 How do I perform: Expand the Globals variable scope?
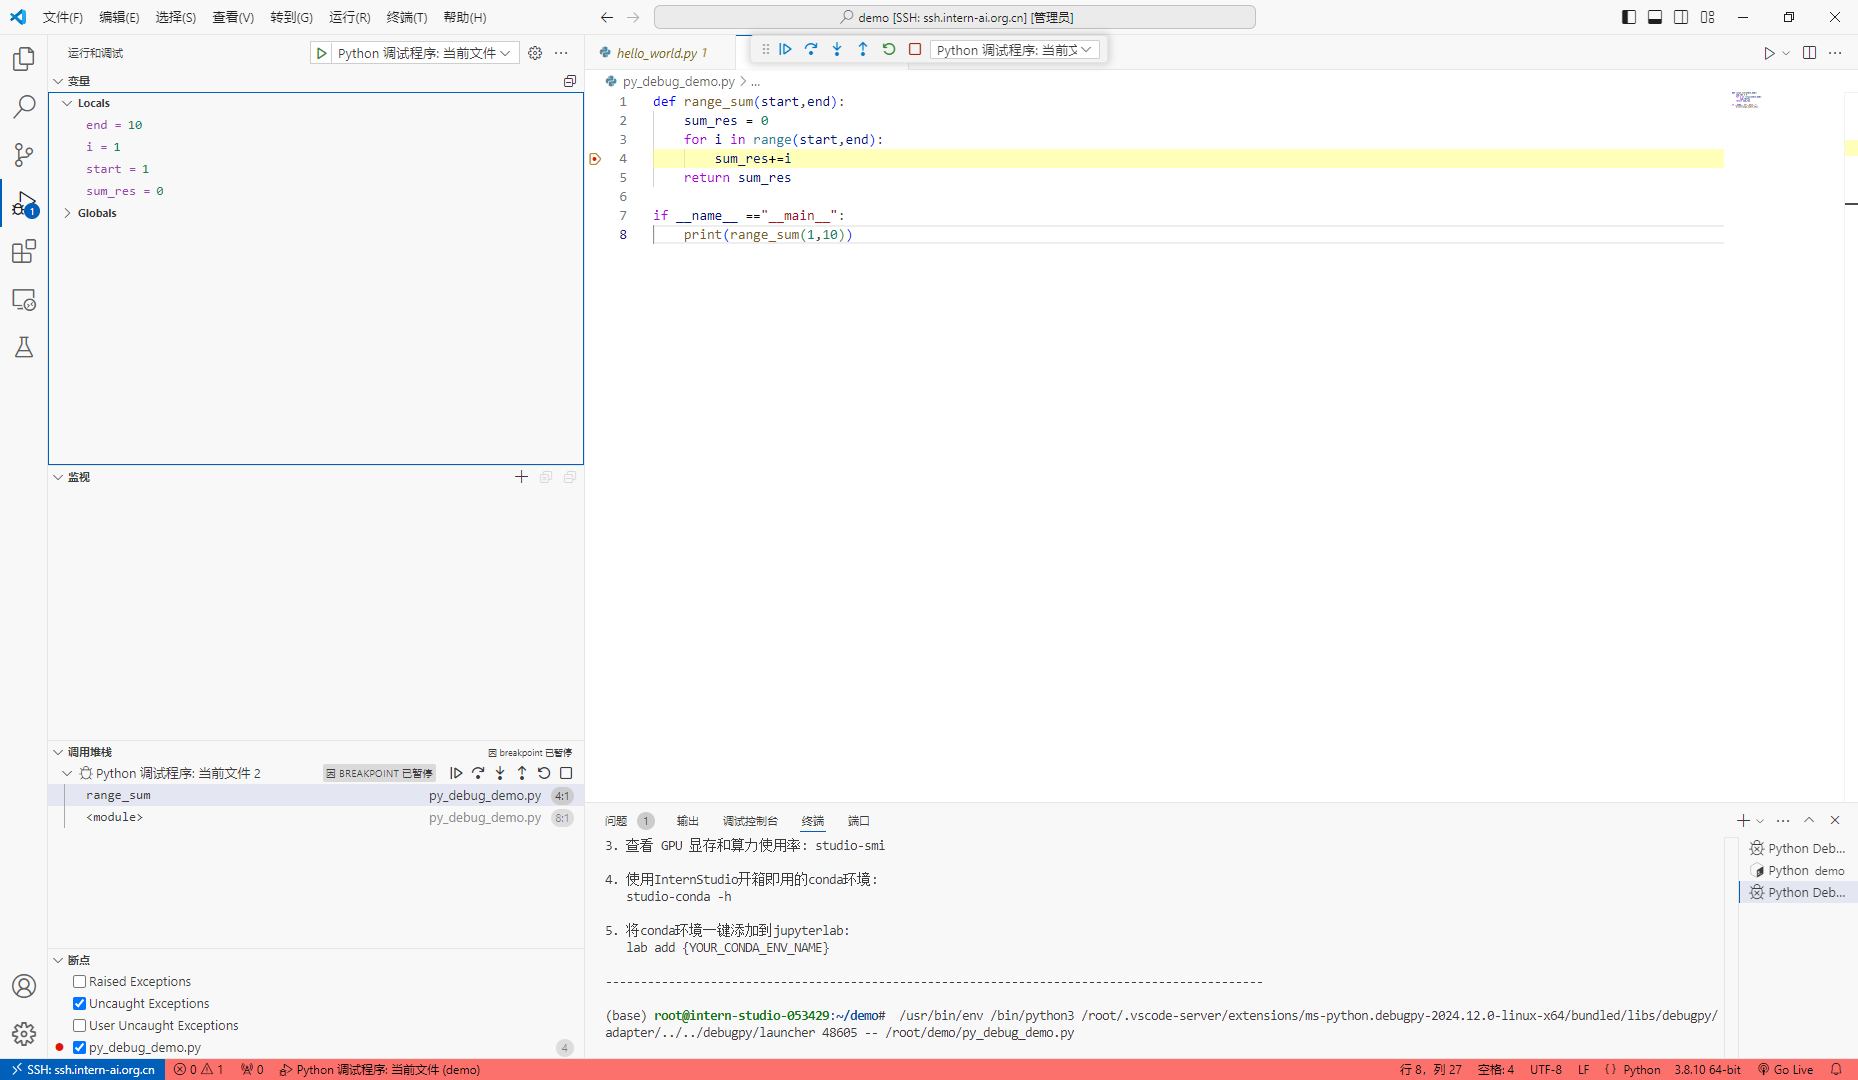pos(67,213)
